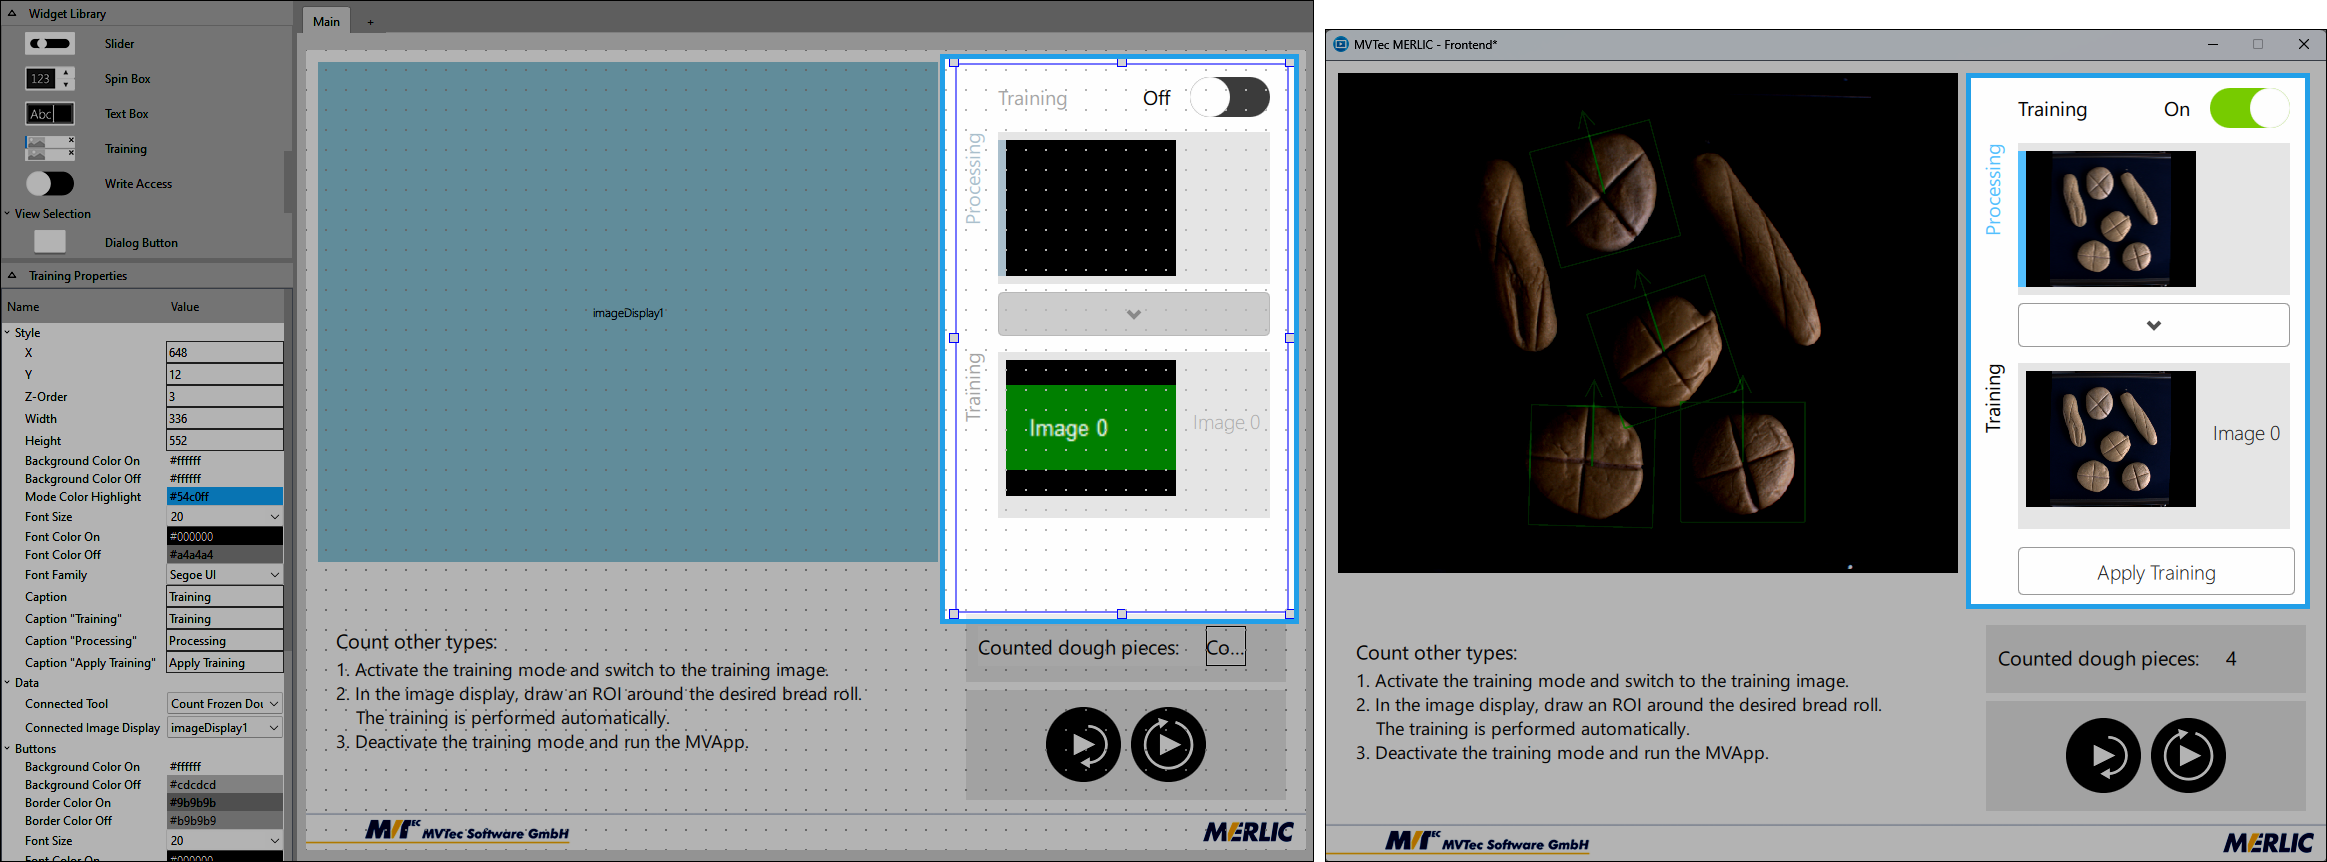This screenshot has height=862, width=2327.
Task: Open the Connected Image Display dropdown
Action: coord(225,728)
